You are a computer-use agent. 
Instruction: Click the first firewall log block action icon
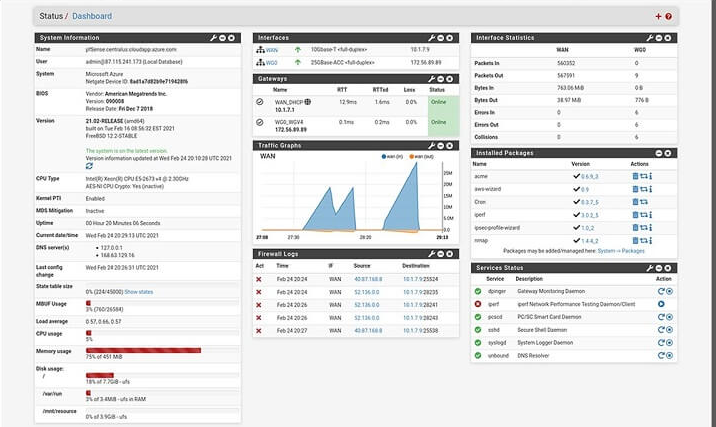tap(259, 279)
